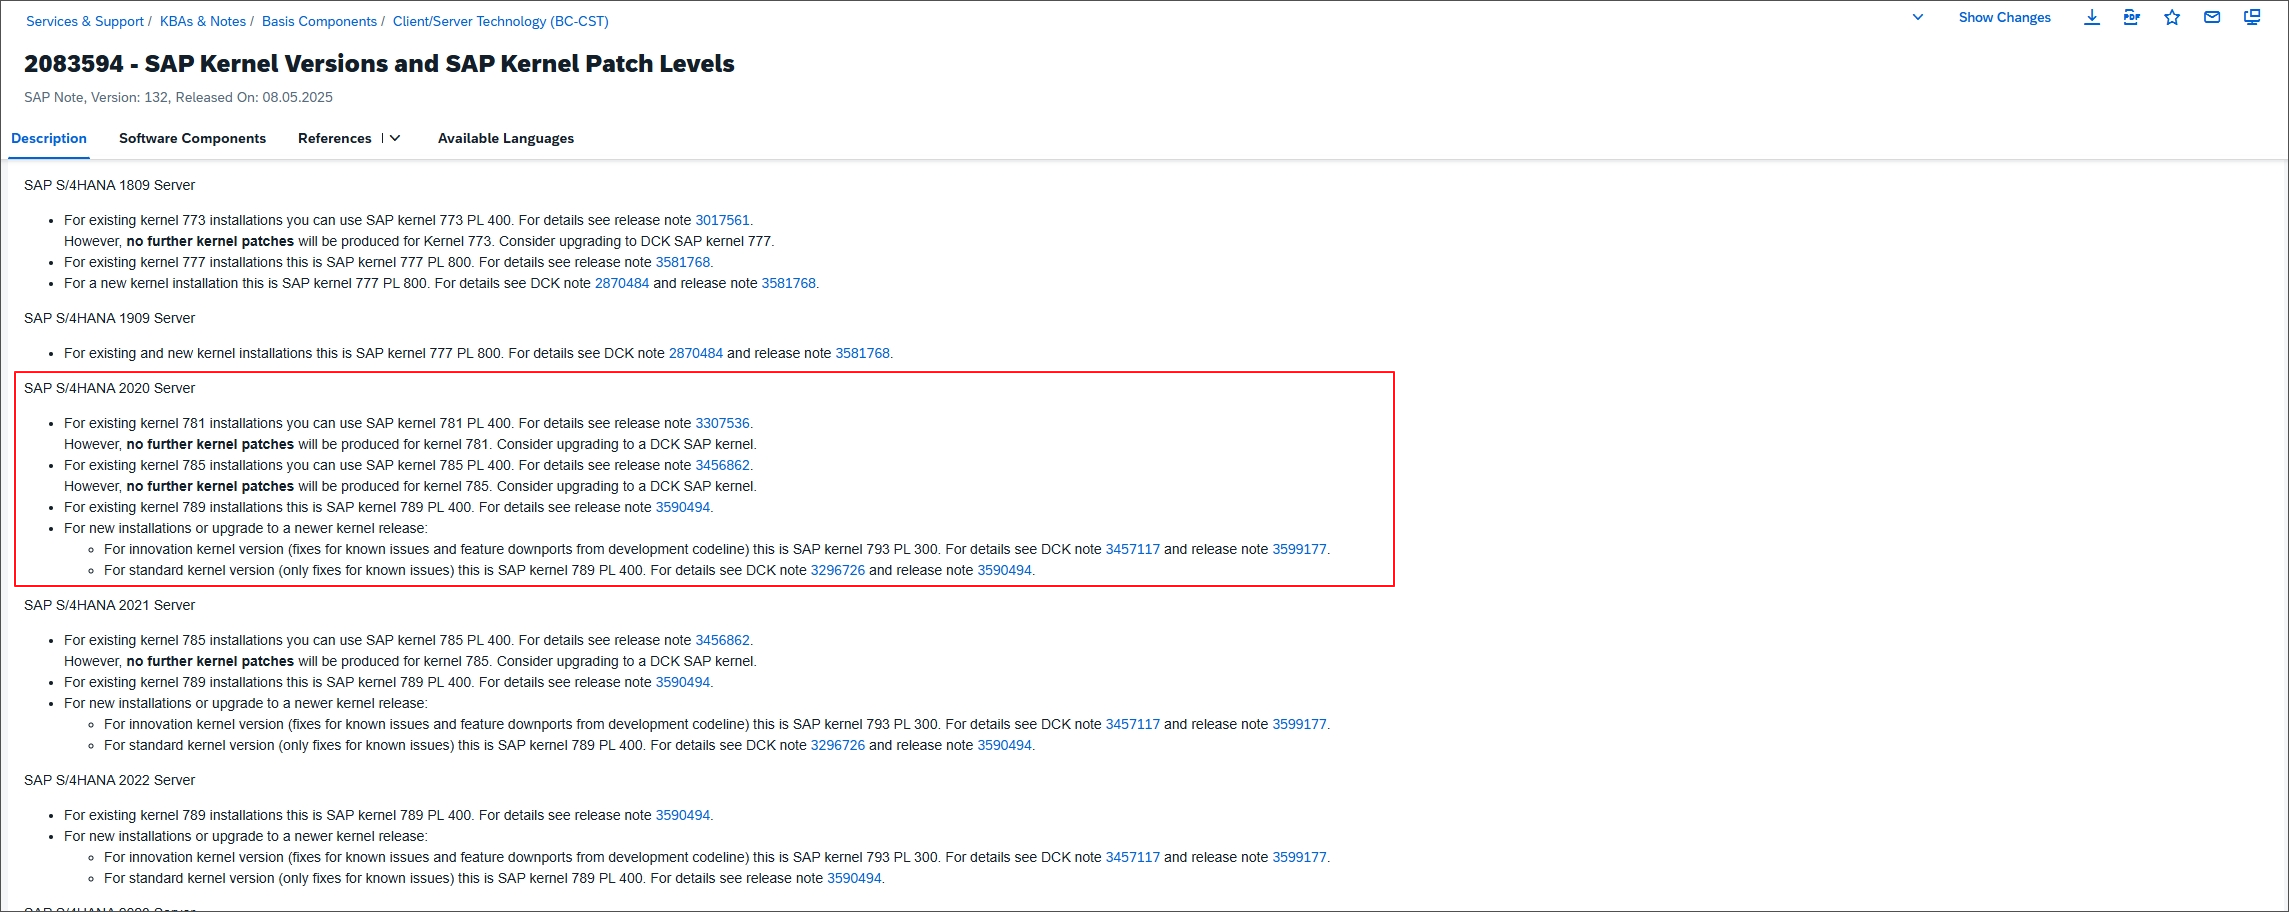Click Show Changes

click(x=2004, y=18)
